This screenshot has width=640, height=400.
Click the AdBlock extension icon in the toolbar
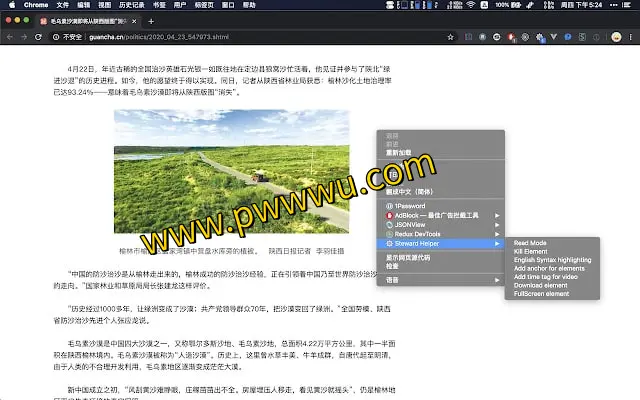tap(511, 37)
